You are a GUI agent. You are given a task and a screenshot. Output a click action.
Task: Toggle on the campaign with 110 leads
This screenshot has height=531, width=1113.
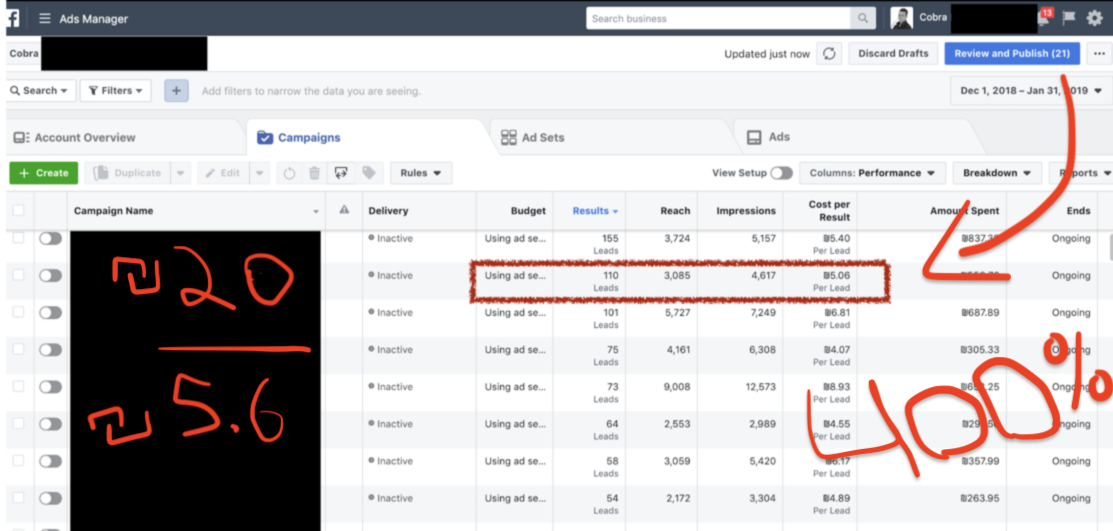click(x=50, y=276)
